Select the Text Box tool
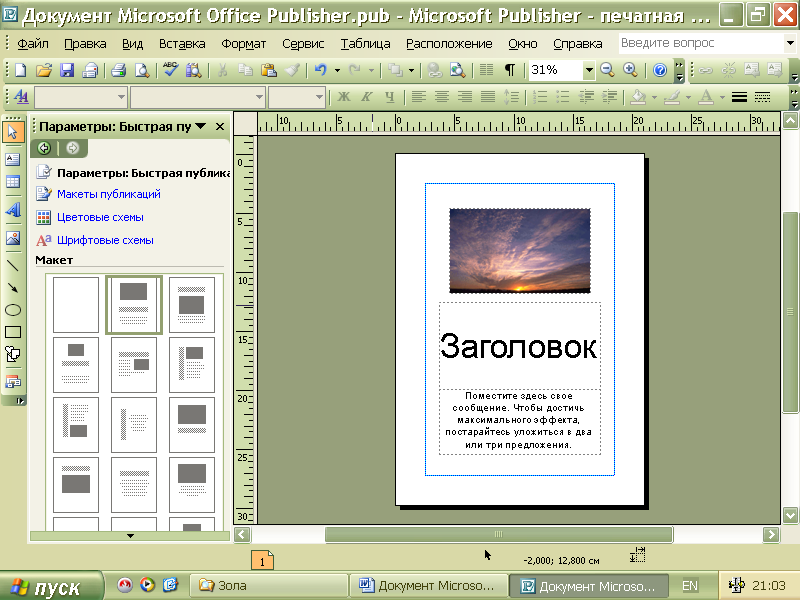Screen dimensions: 800x600 [13, 159]
